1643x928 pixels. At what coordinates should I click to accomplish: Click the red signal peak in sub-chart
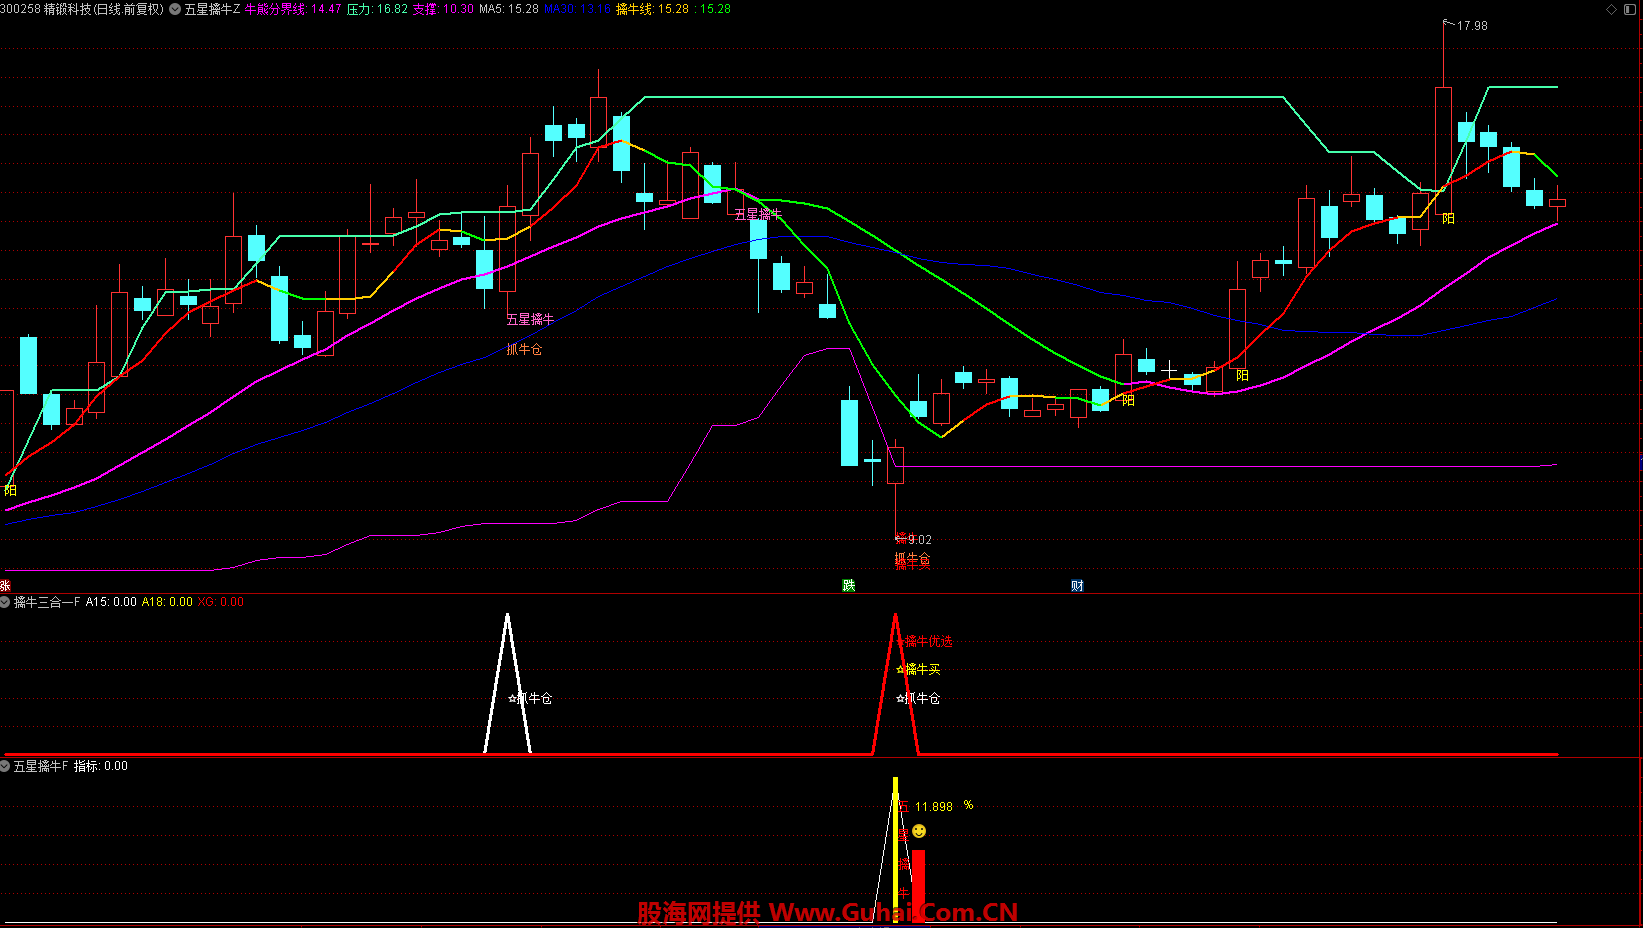tap(895, 683)
